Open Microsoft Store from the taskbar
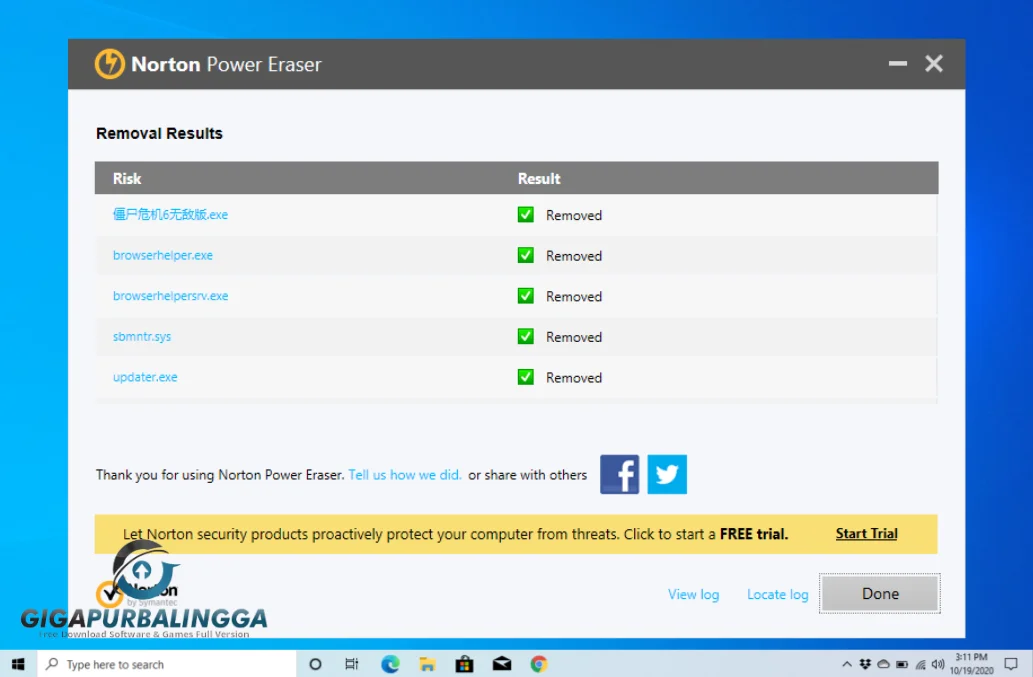The height and width of the screenshot is (677, 1033). [x=464, y=664]
